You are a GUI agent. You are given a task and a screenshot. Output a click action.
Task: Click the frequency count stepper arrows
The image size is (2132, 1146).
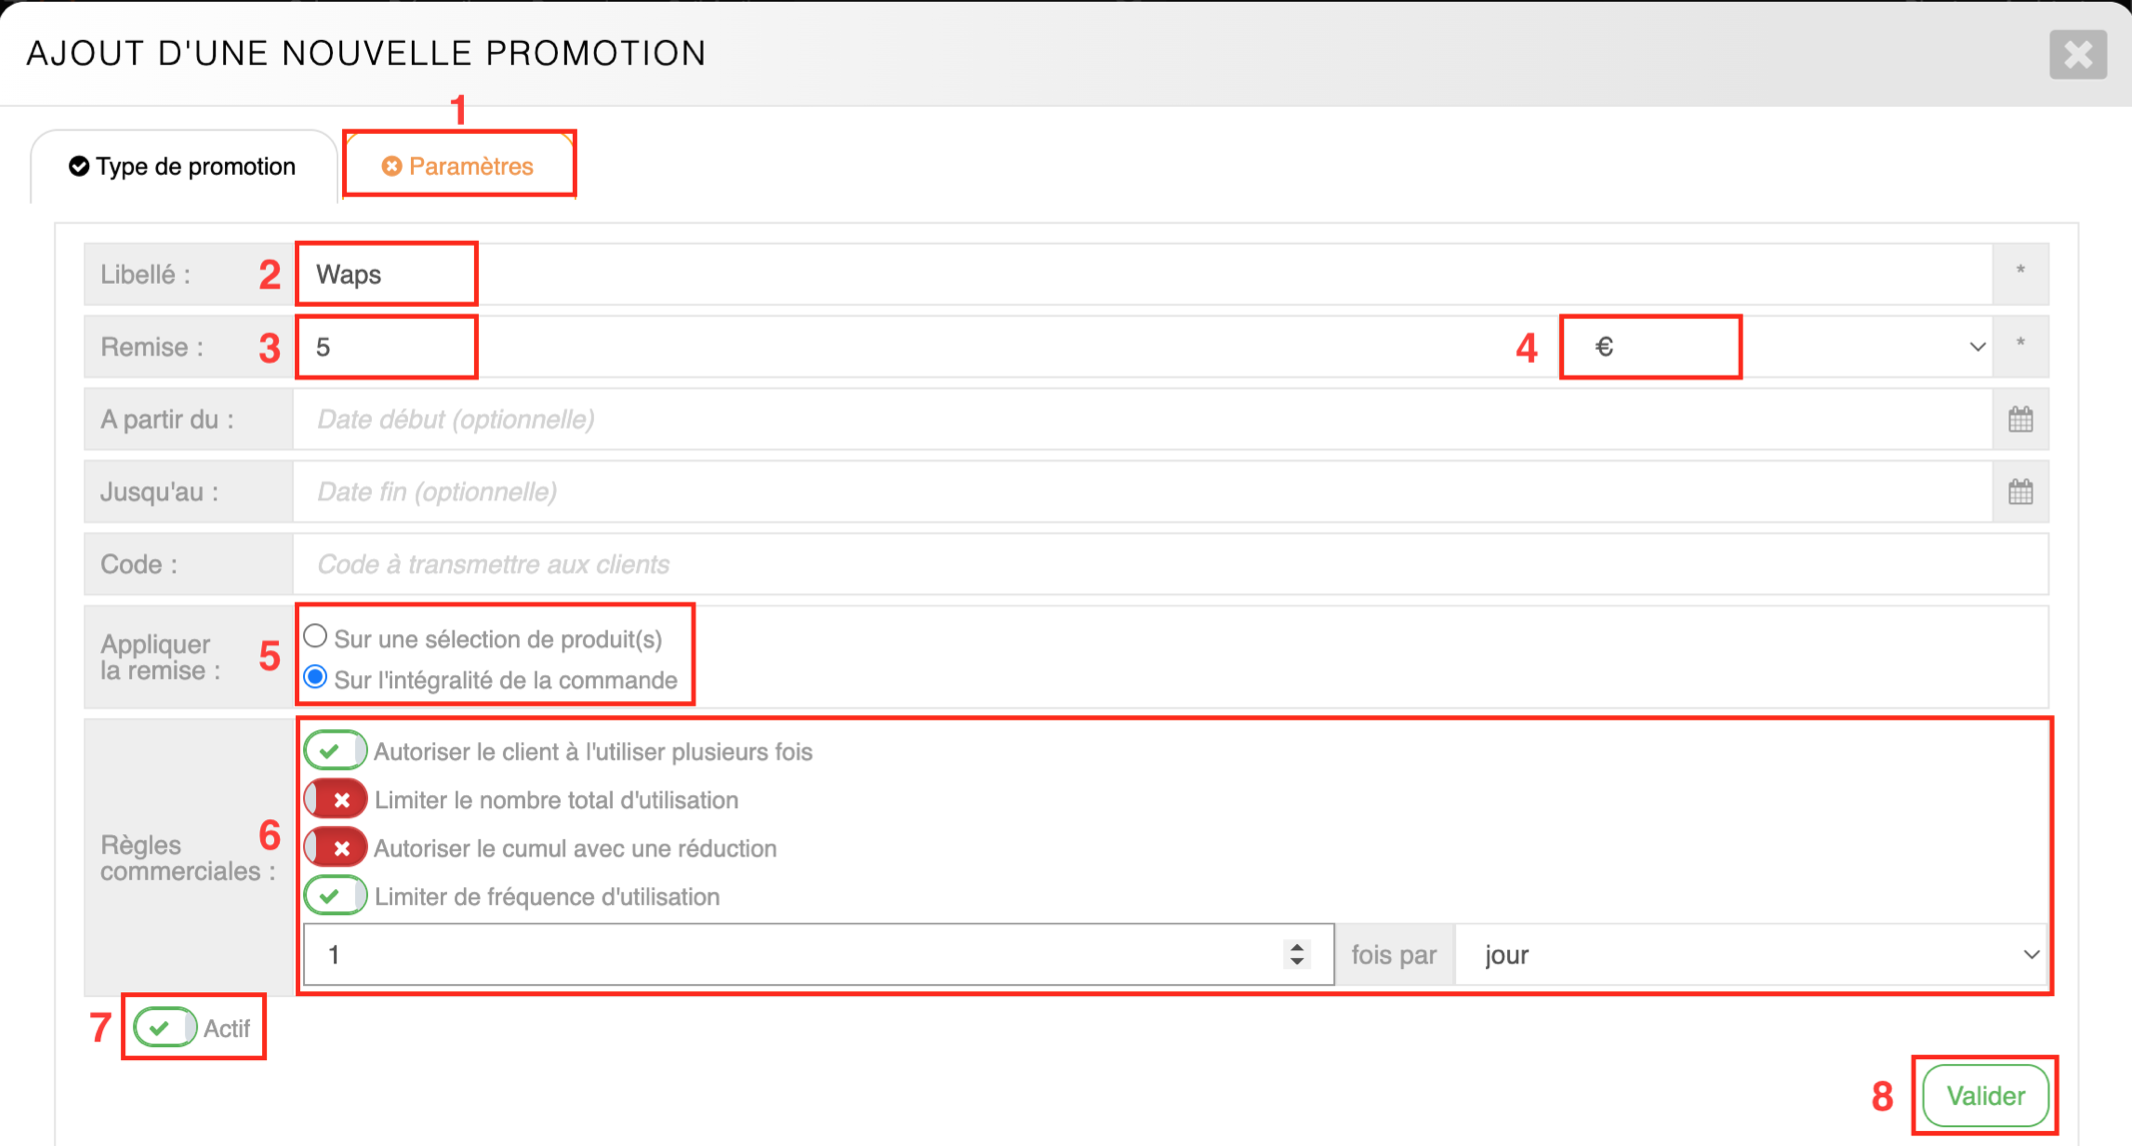(x=1296, y=954)
